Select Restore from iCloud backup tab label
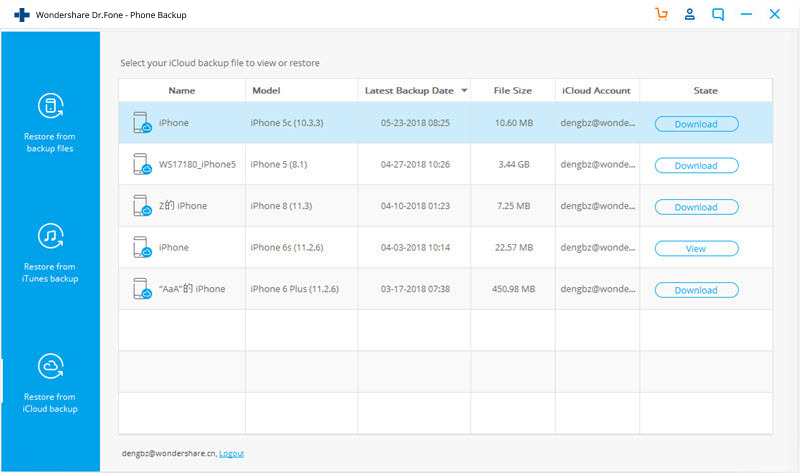The height and width of the screenshot is (473, 800). (50, 403)
